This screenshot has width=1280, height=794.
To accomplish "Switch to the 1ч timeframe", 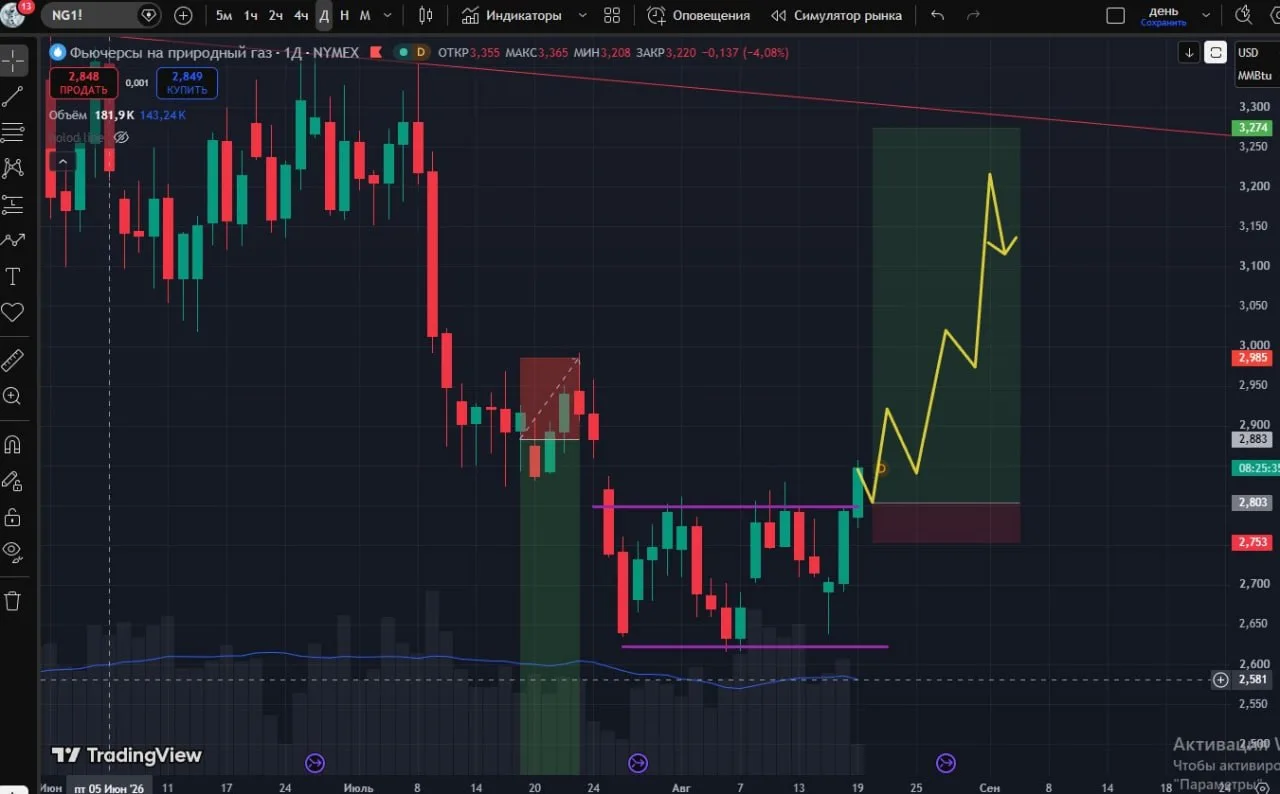I will click(x=251, y=15).
